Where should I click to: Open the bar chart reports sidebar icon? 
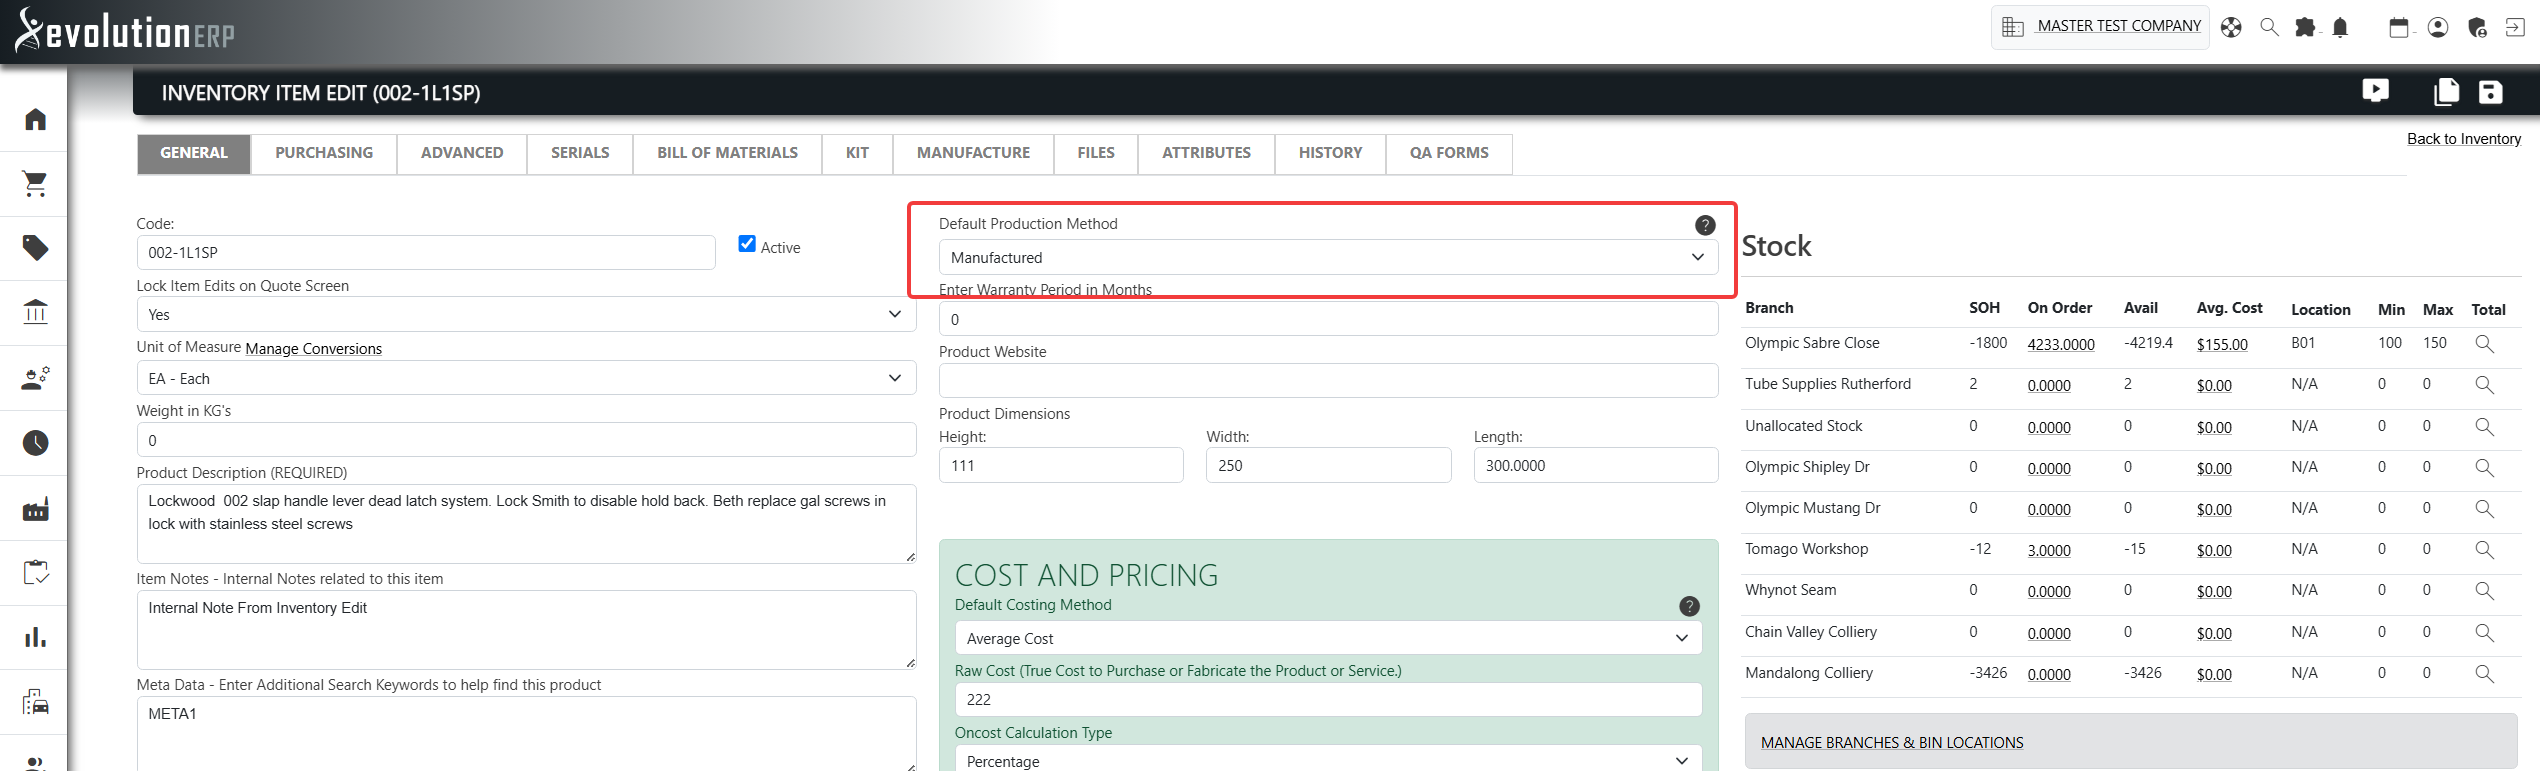point(36,637)
